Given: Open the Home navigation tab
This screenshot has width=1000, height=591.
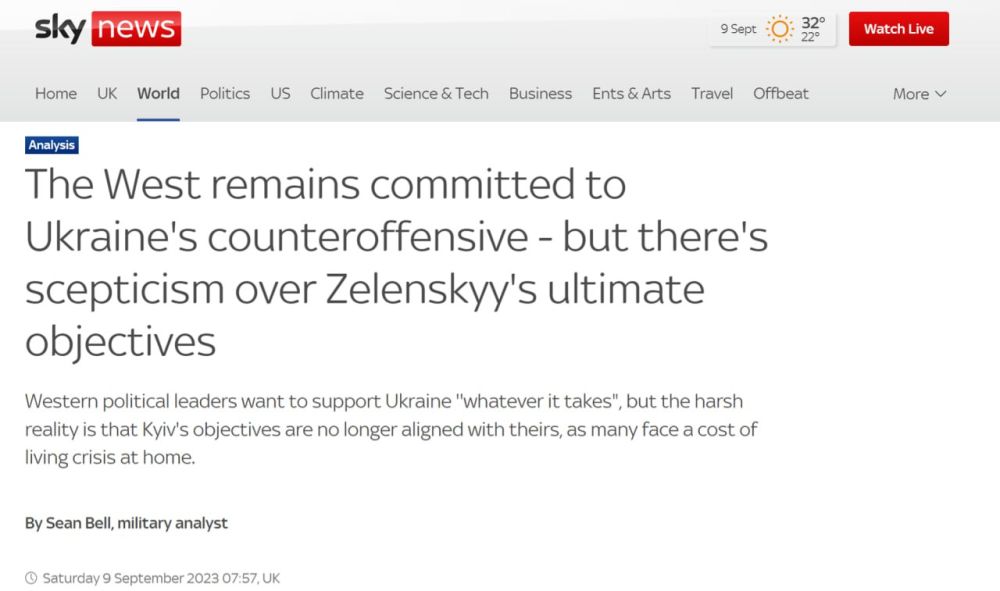Looking at the screenshot, I should point(56,93).
